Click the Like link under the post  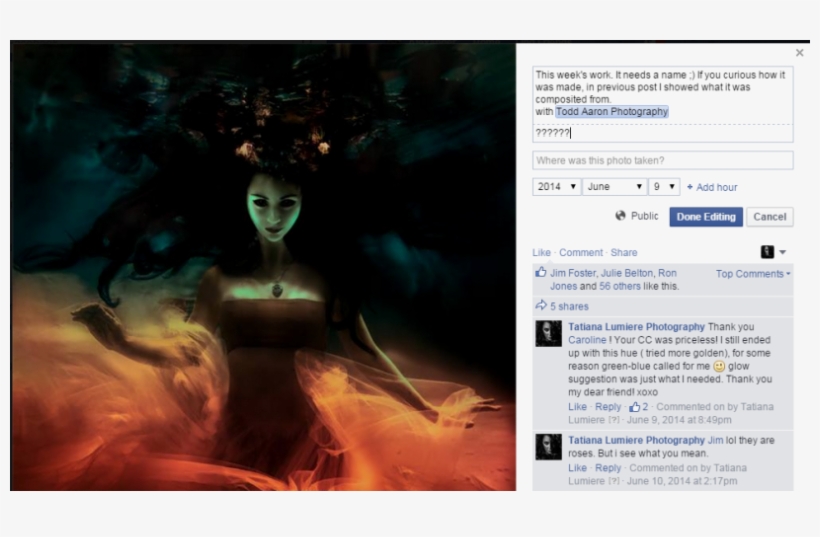[x=541, y=253]
